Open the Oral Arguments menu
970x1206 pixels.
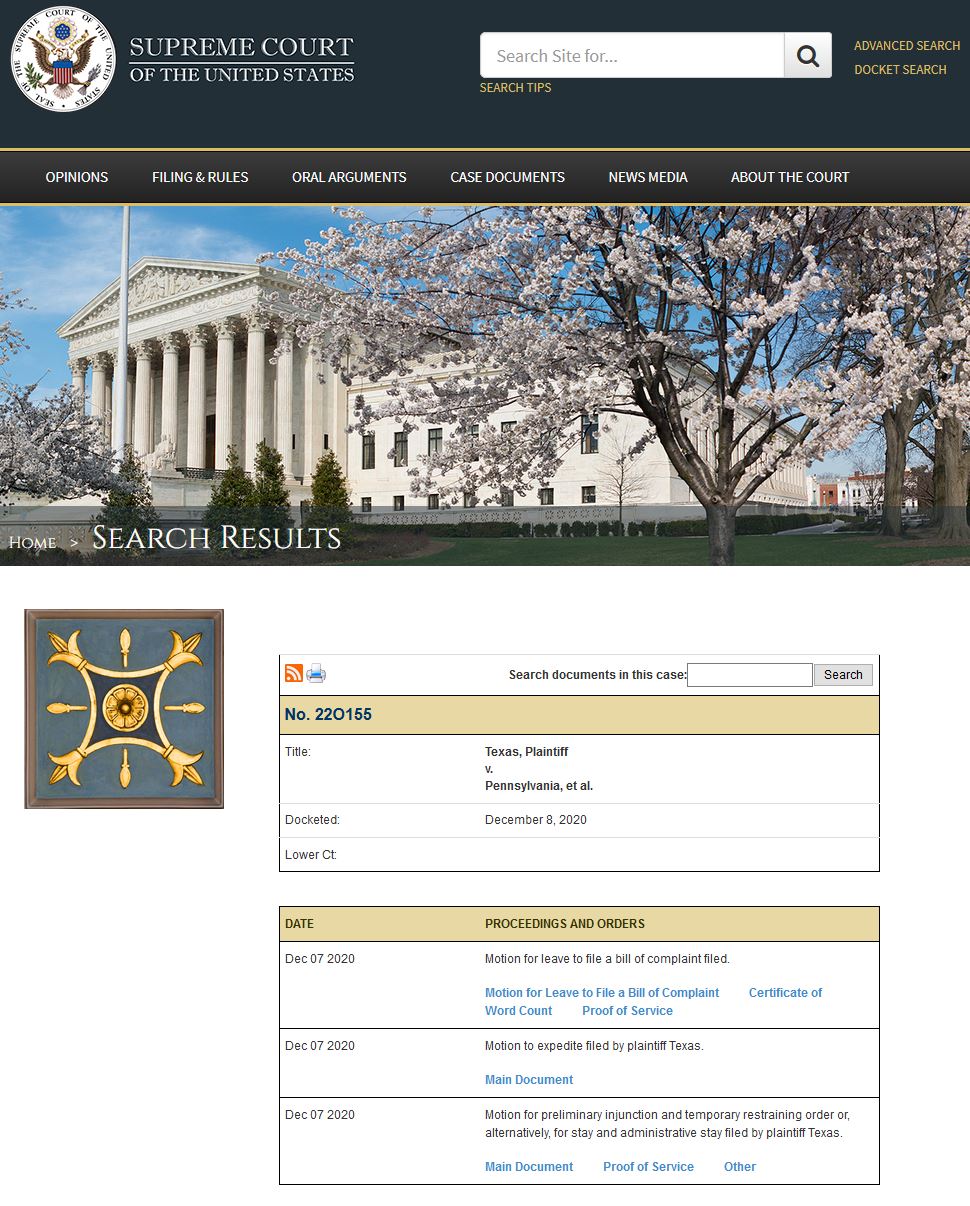[x=349, y=177]
